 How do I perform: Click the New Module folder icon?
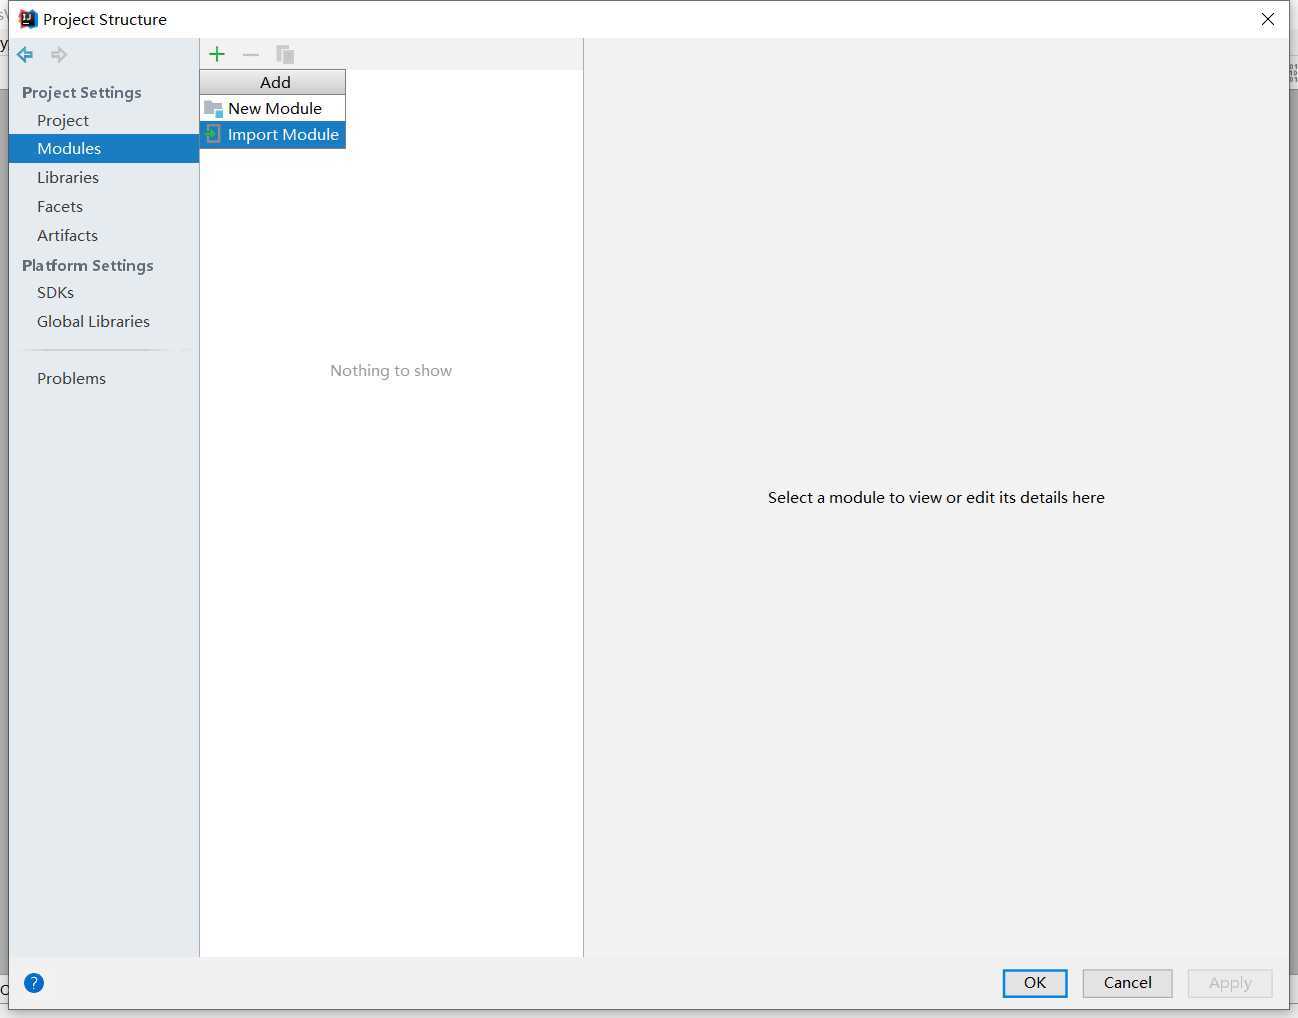point(213,108)
